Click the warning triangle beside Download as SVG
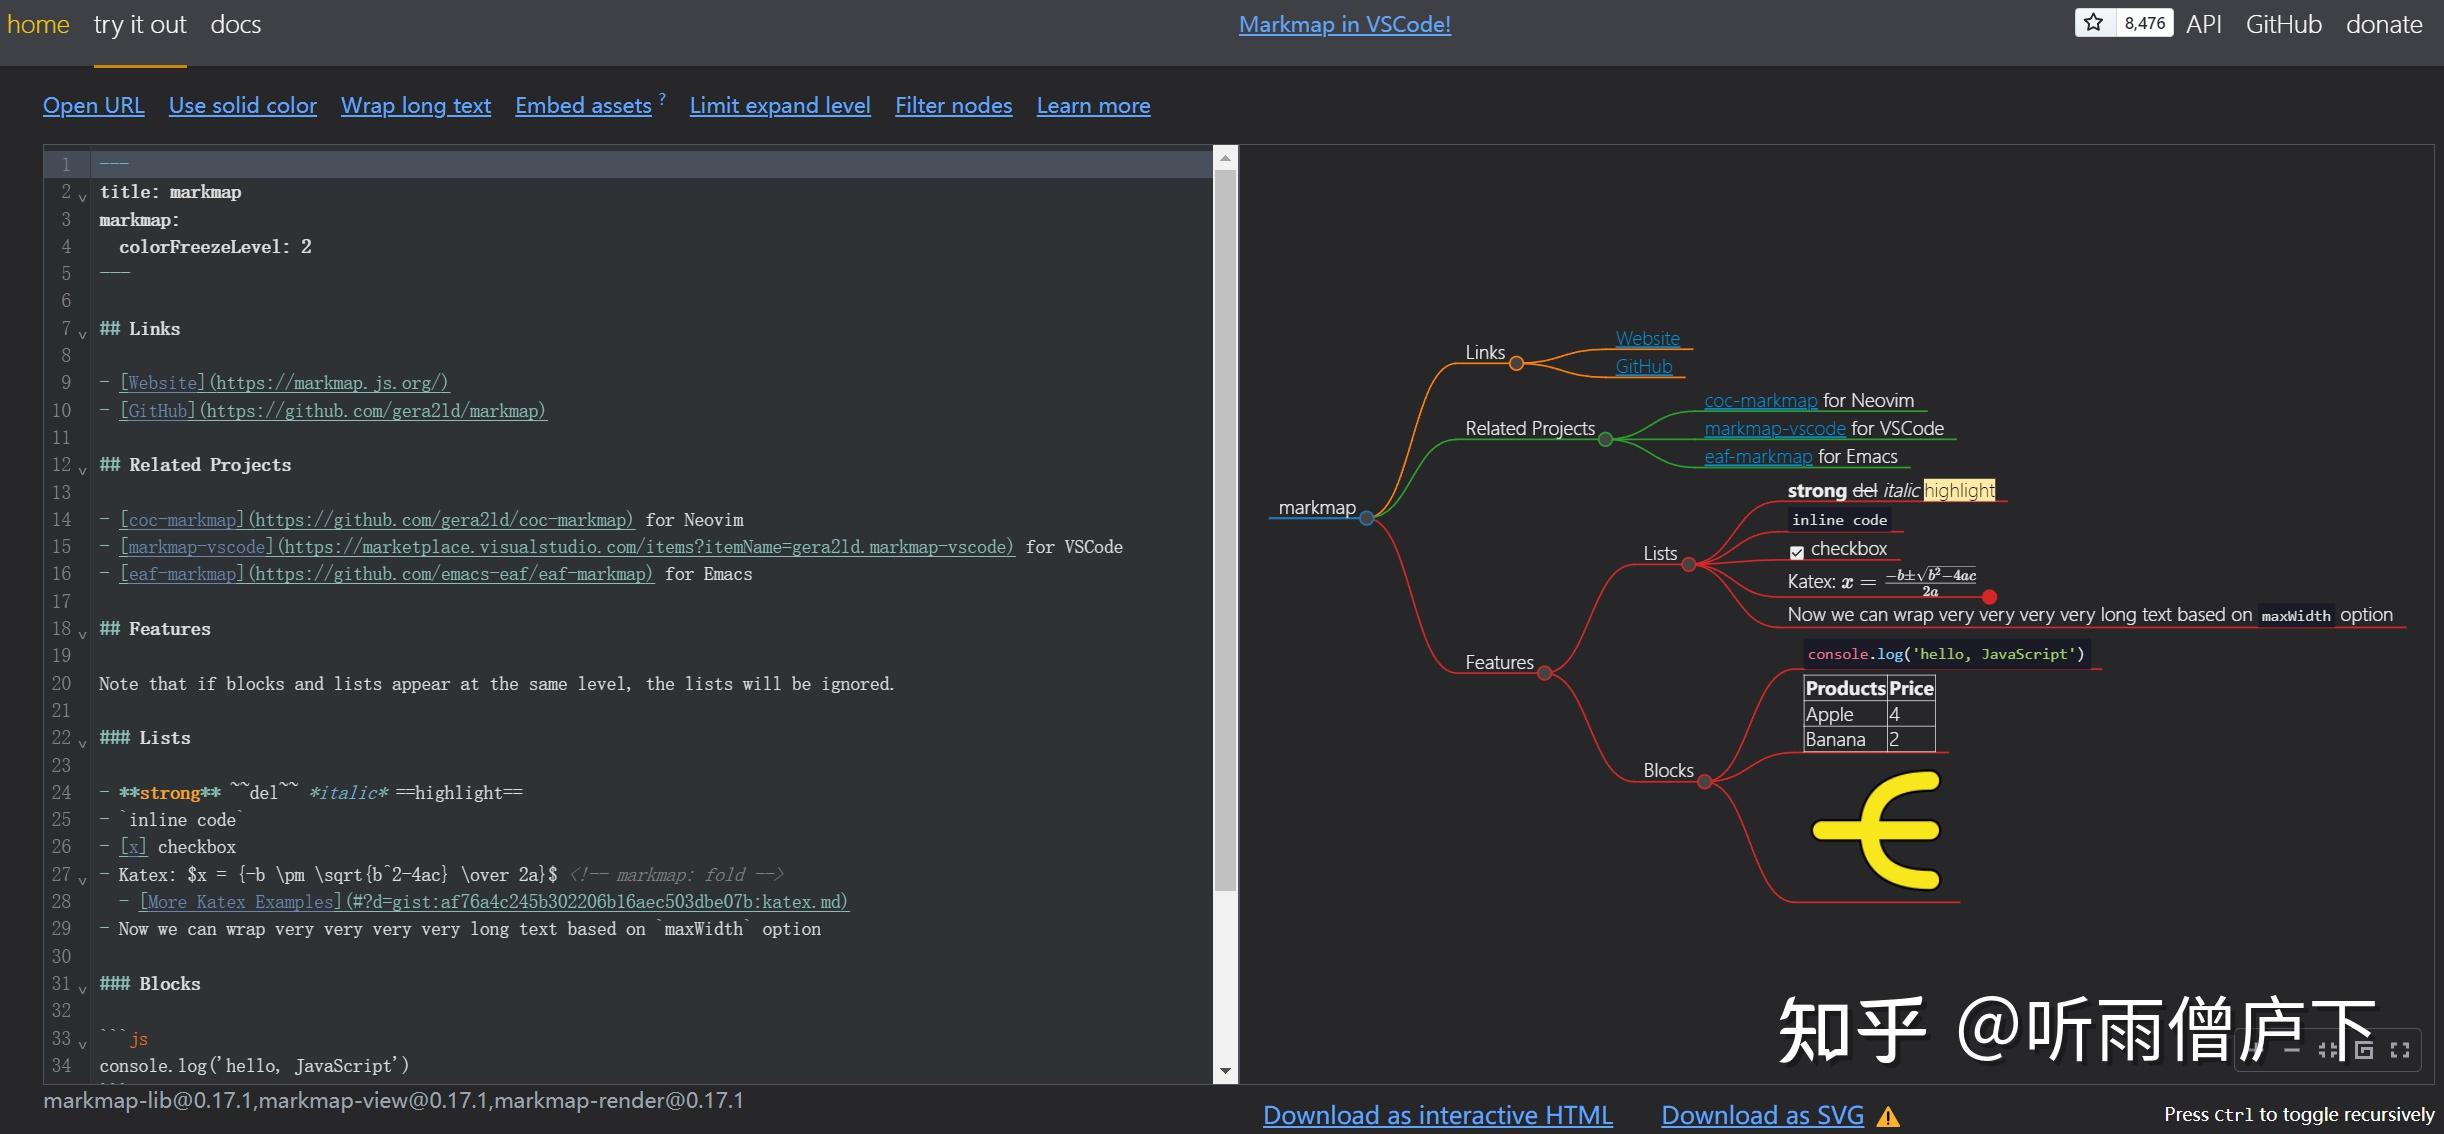Screen dimensions: 2444x1134 [1888, 1117]
